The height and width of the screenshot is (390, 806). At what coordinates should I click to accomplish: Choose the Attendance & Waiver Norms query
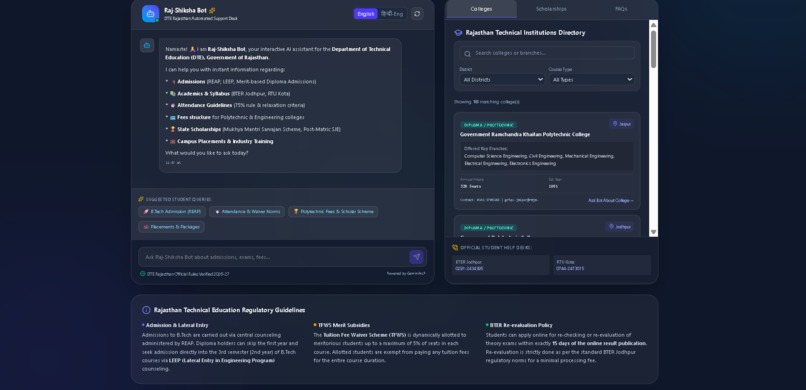(247, 212)
